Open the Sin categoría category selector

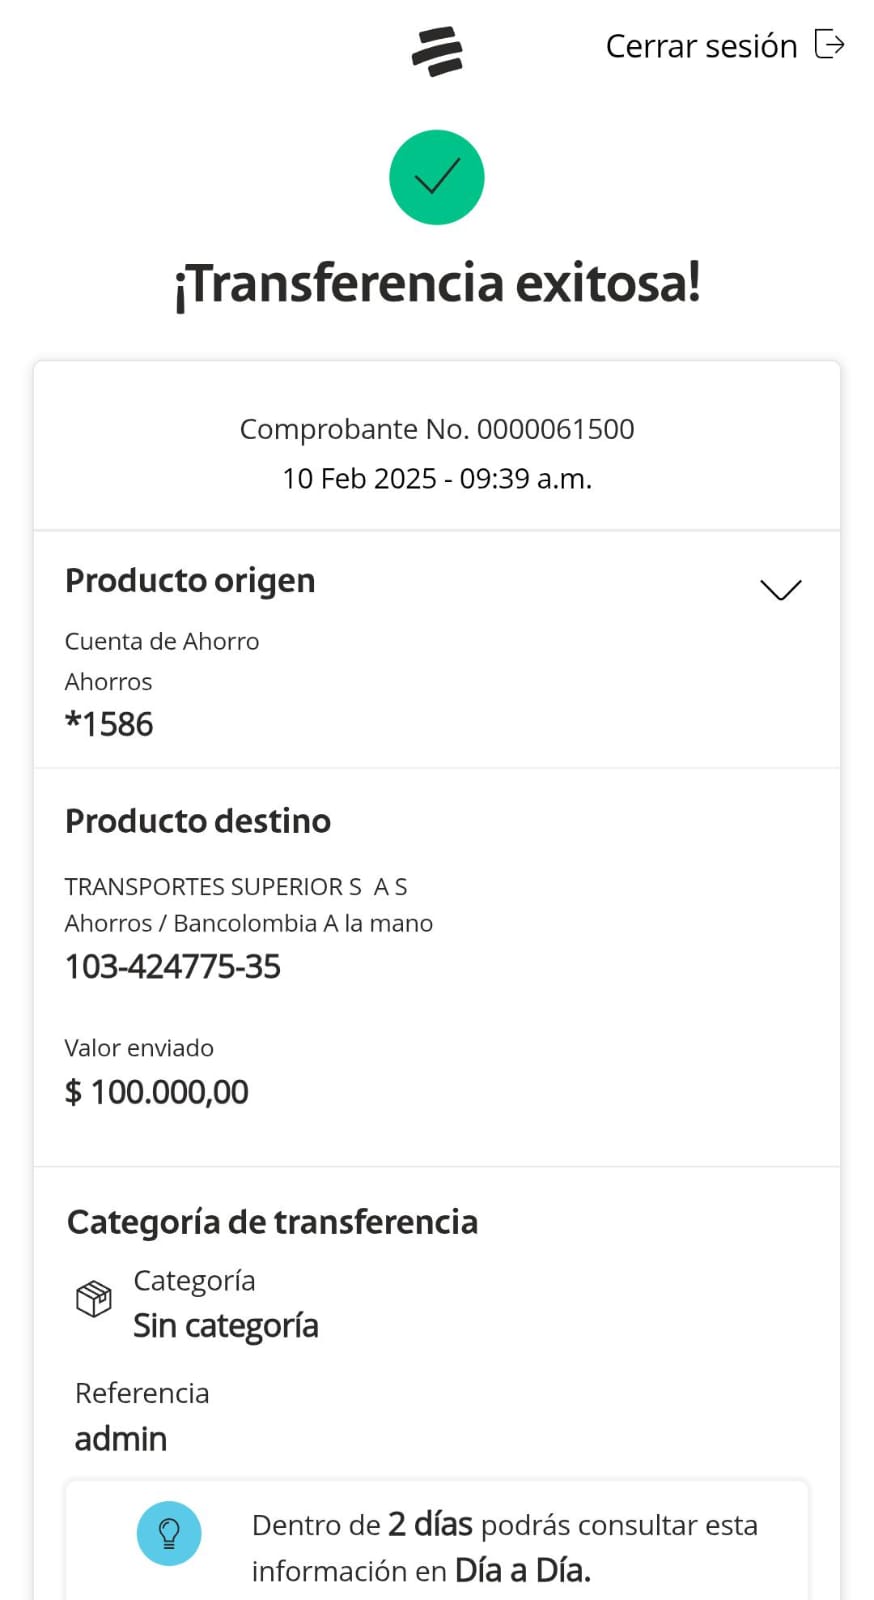tap(226, 1326)
